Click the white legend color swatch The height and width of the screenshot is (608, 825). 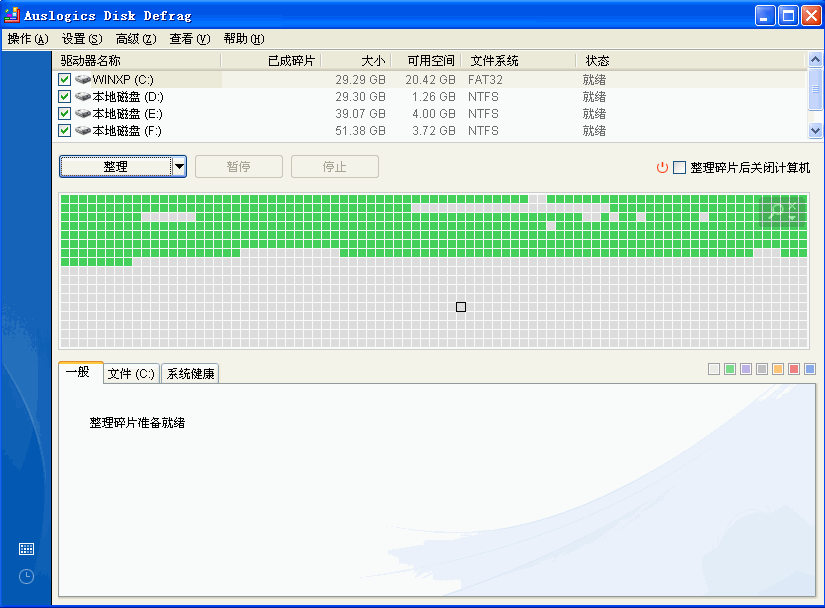coord(714,369)
